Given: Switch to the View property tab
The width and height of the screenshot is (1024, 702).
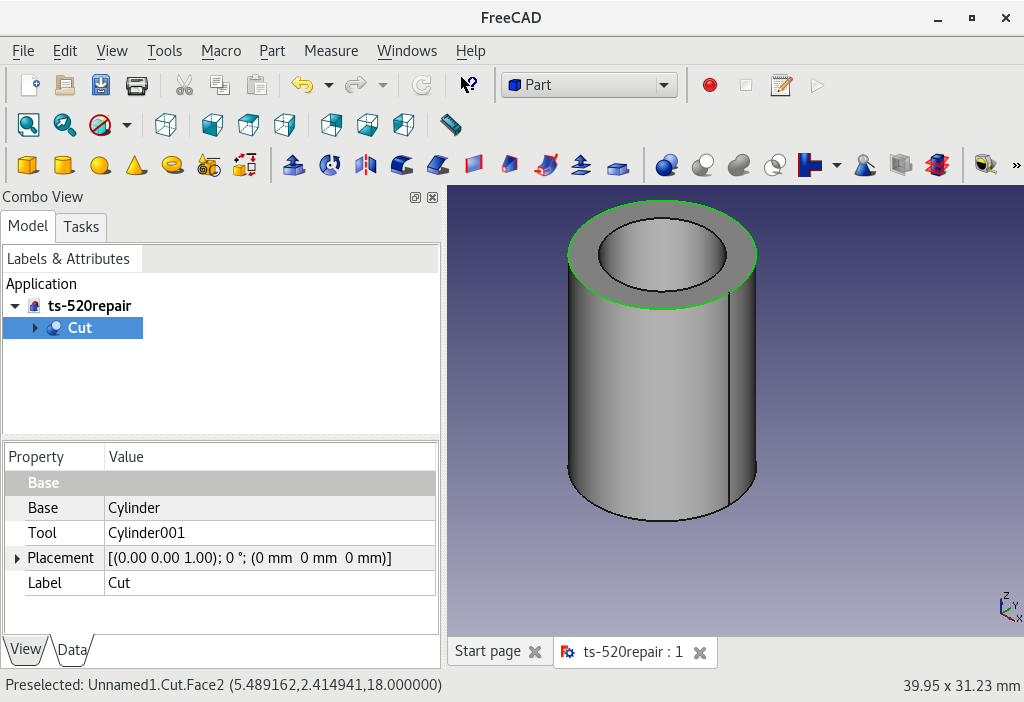Looking at the screenshot, I should point(25,649).
